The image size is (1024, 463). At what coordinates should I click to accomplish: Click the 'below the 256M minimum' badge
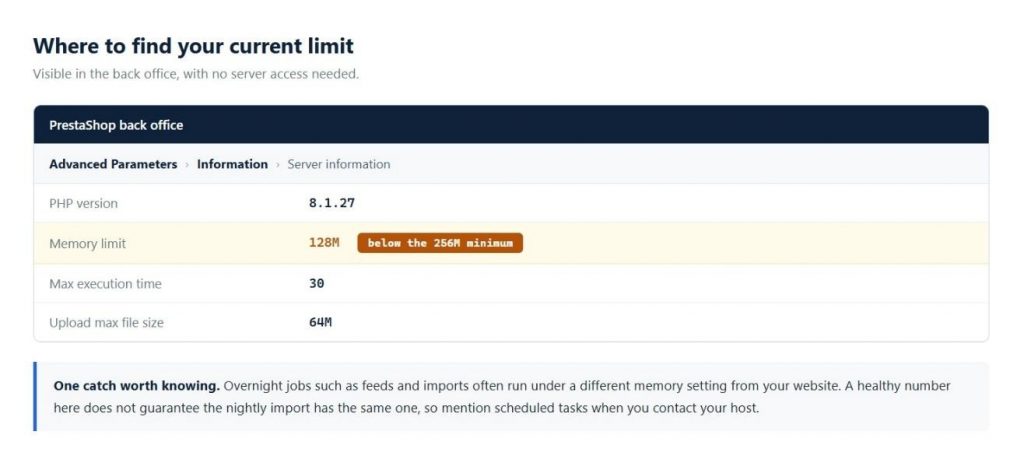click(x=440, y=243)
